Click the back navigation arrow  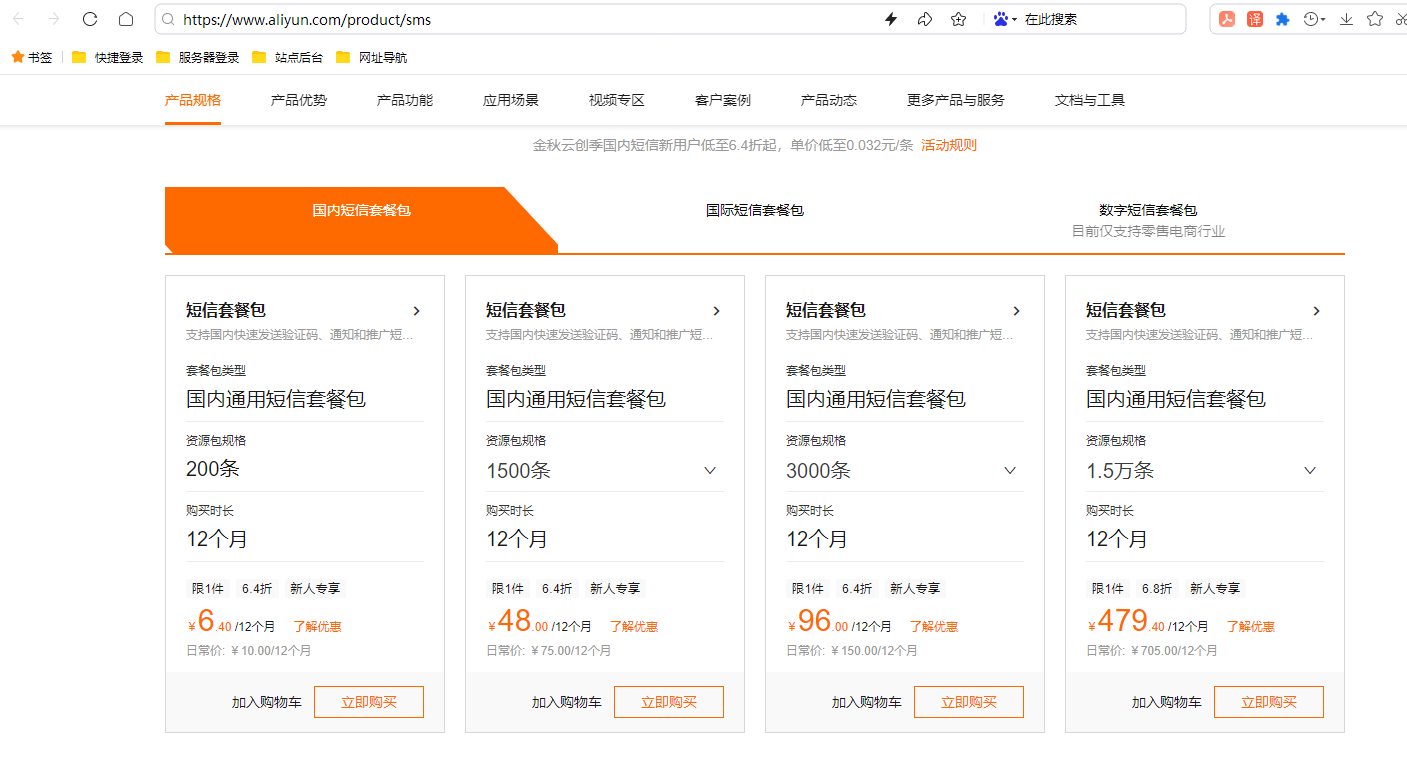click(x=18, y=19)
